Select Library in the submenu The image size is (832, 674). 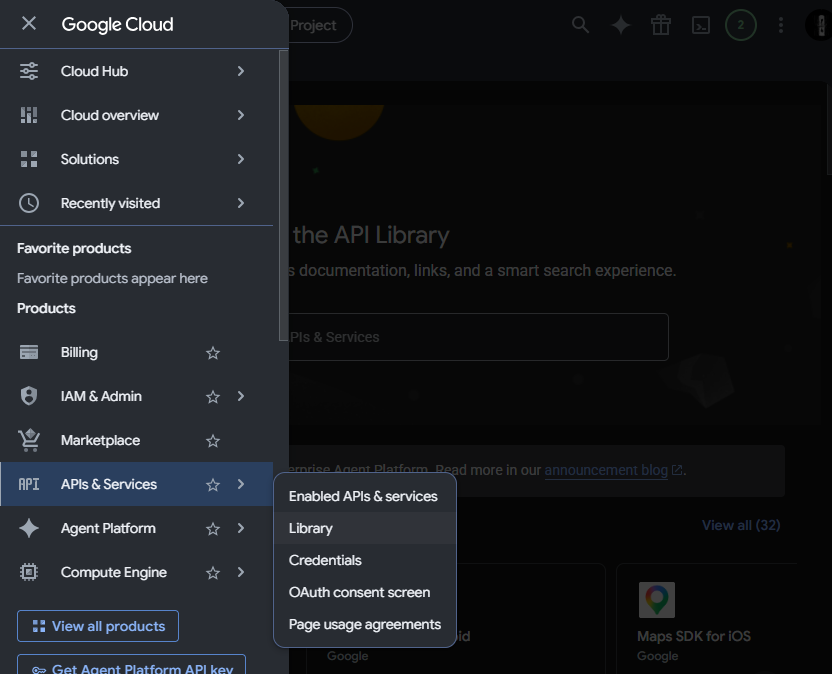tap(365, 528)
